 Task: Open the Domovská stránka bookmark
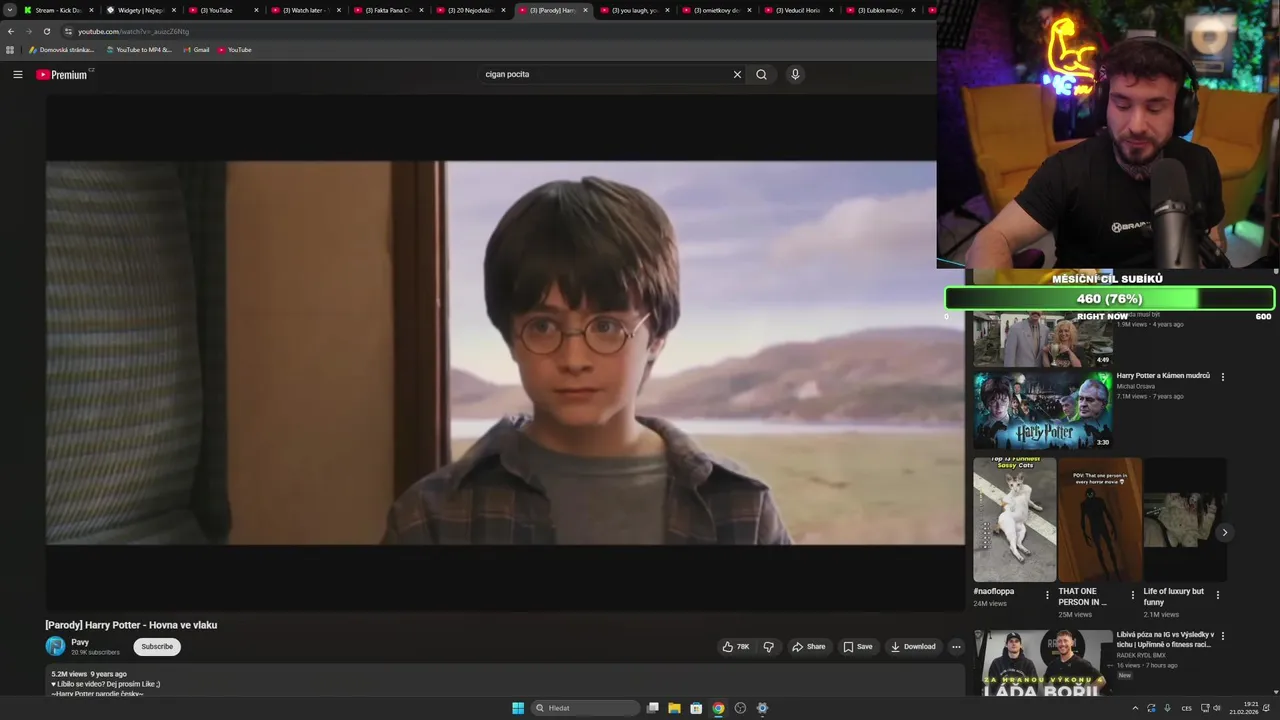62,50
